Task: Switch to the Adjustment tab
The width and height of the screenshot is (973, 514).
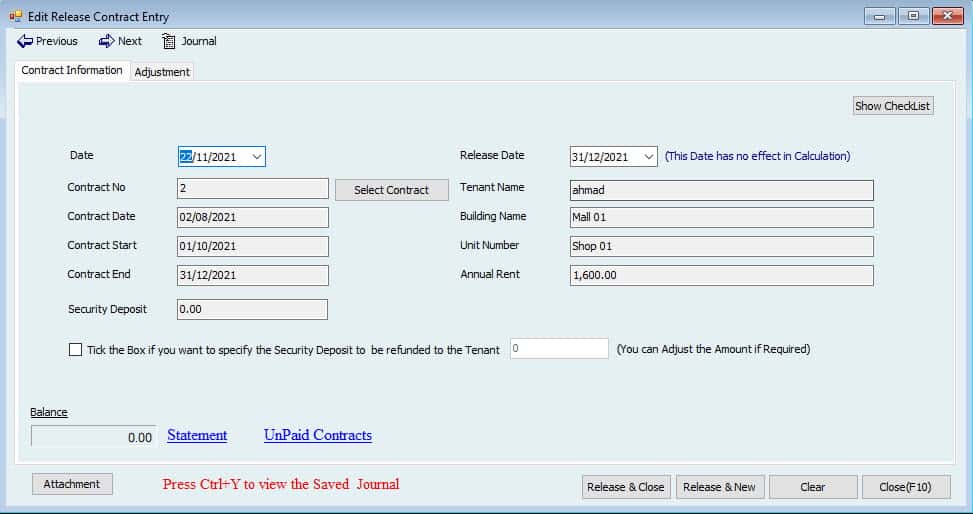Action: click(x=162, y=72)
